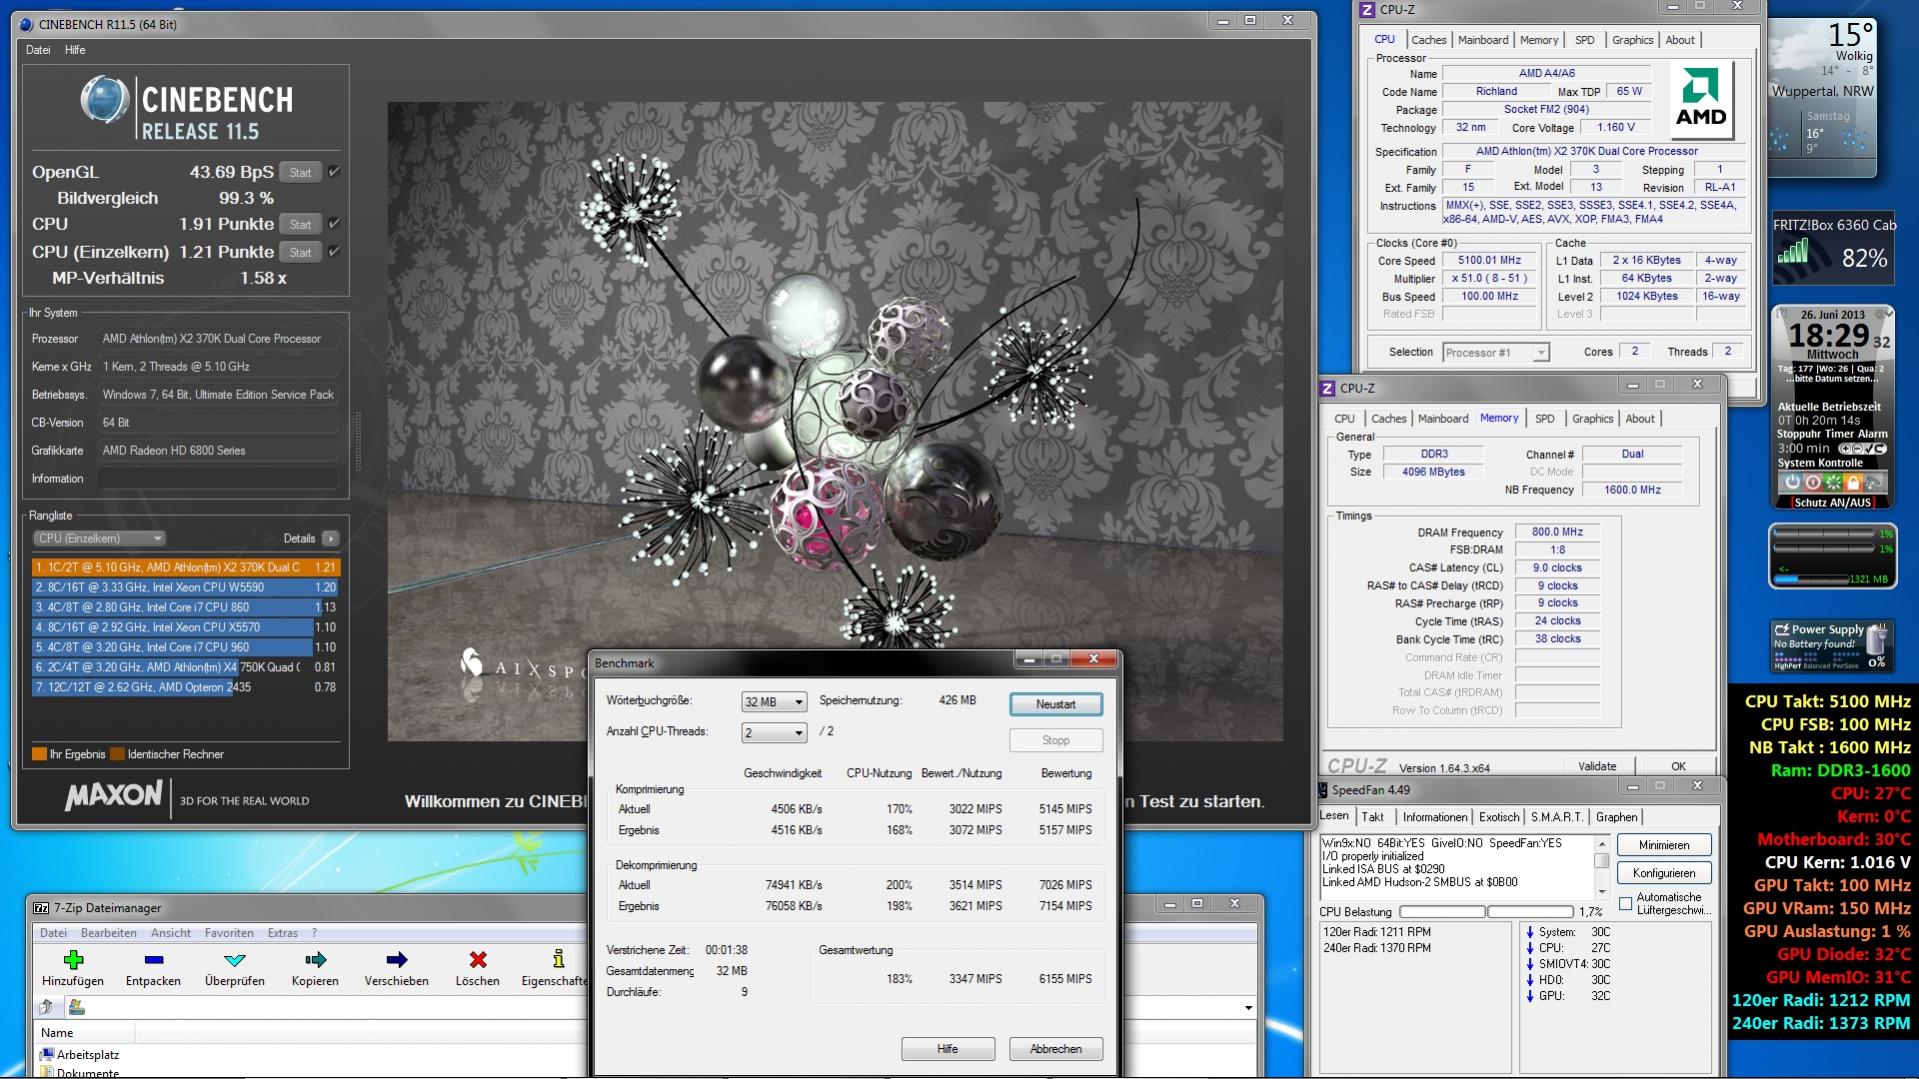
Task: Toggle the CPU (Einzelkern) test checkbox
Action: 335,252
